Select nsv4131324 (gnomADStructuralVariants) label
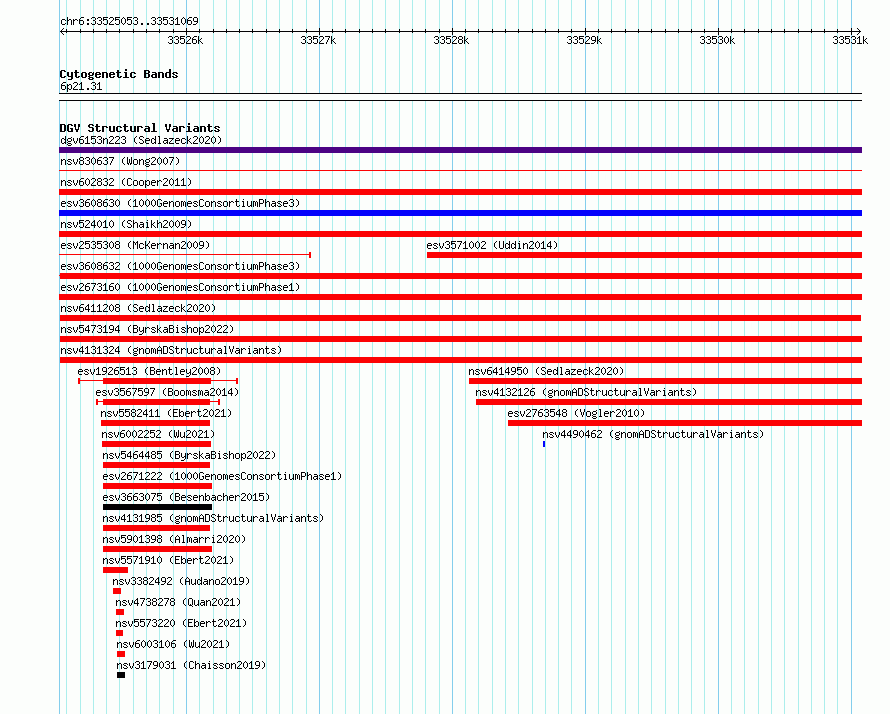890x714 pixels. click(171, 350)
